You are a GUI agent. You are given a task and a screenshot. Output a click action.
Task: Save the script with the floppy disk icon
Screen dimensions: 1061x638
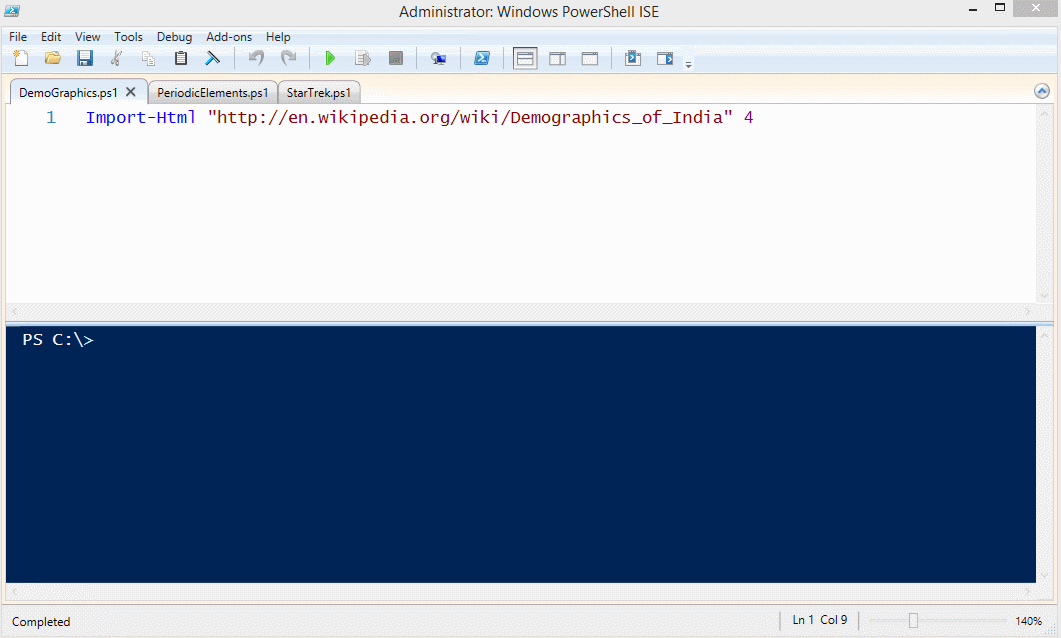coord(85,59)
